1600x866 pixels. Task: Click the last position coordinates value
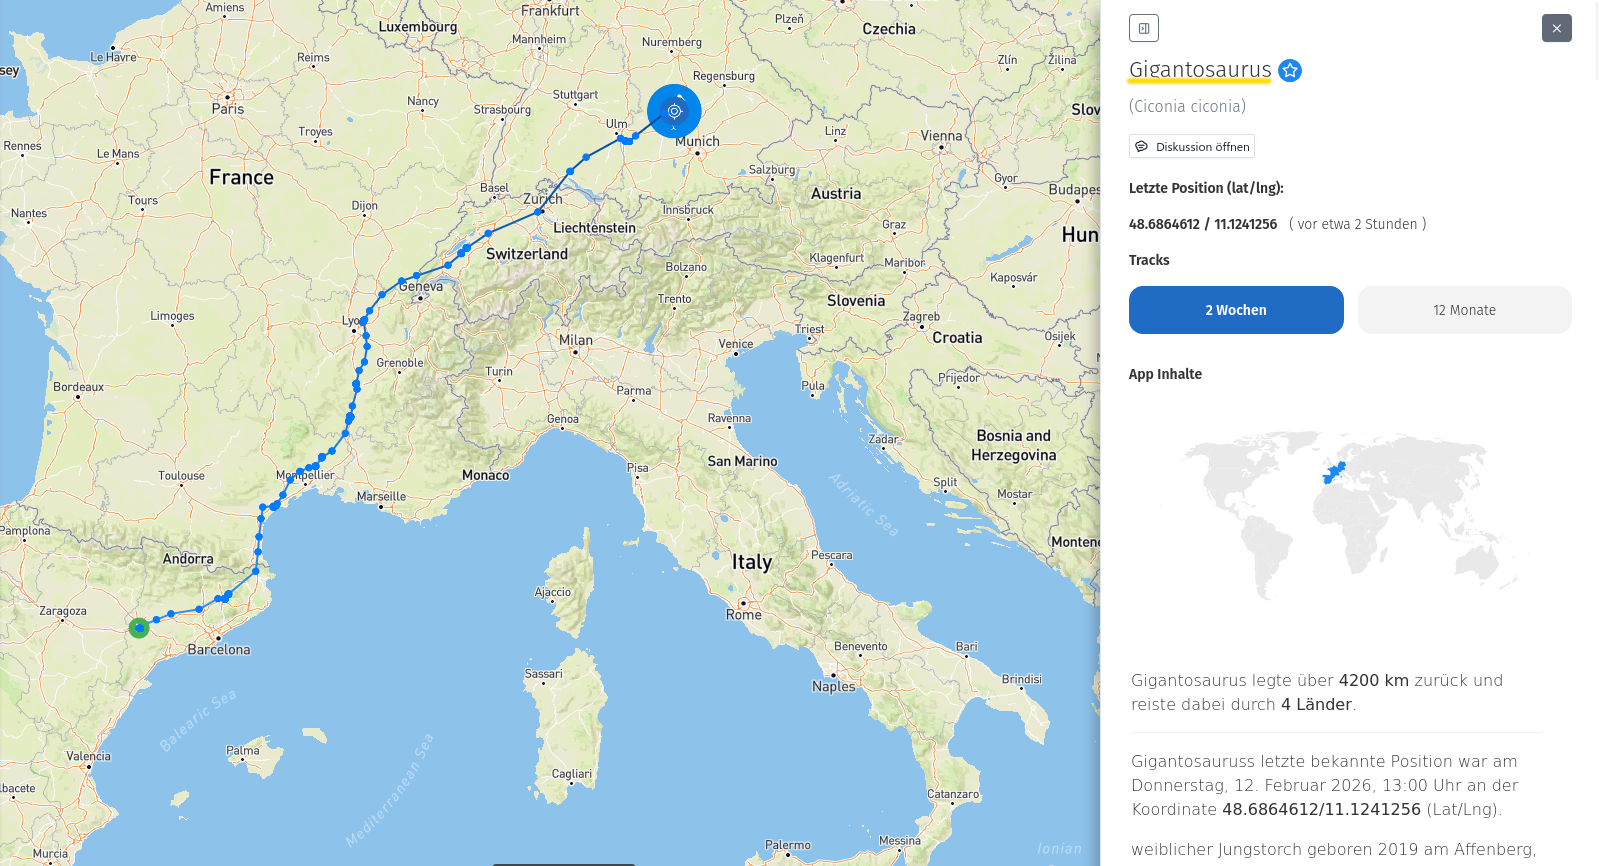click(x=1202, y=224)
